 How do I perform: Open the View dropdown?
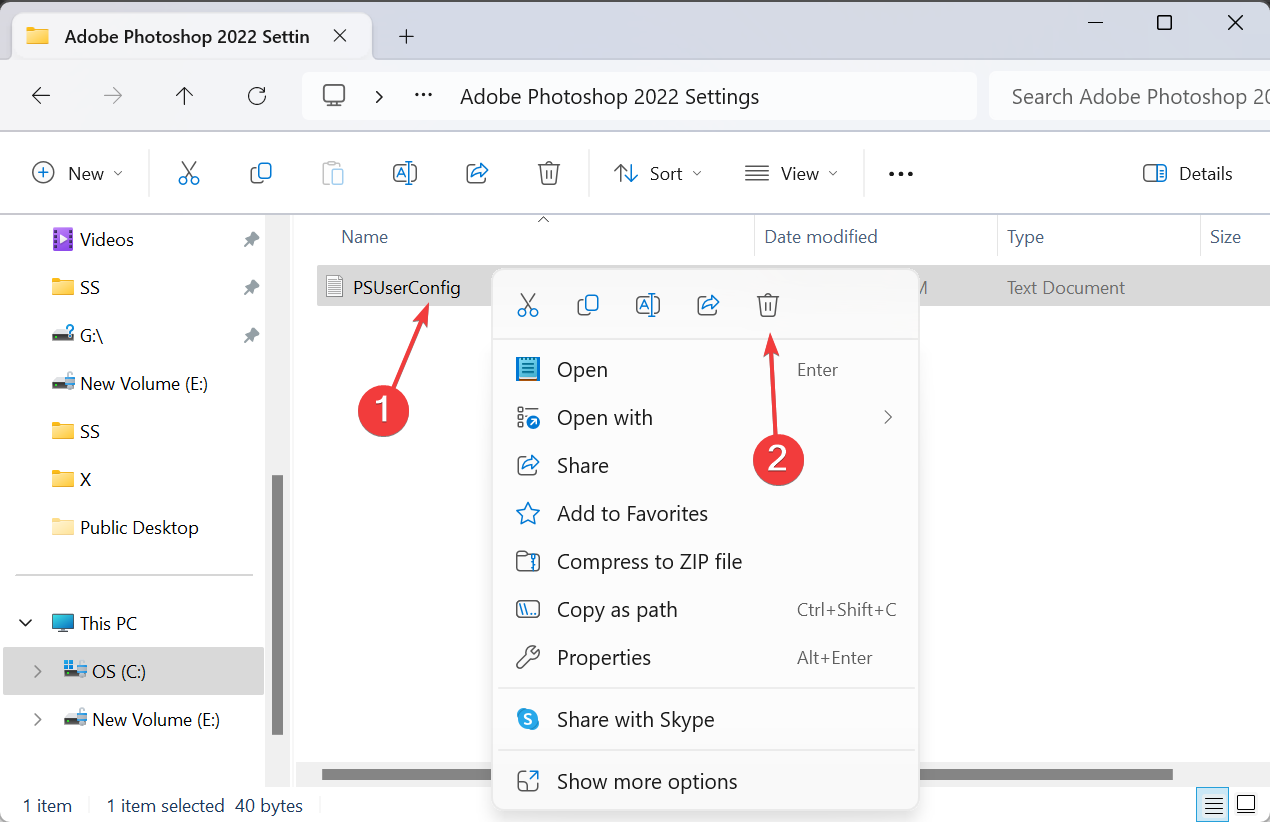[x=791, y=173]
